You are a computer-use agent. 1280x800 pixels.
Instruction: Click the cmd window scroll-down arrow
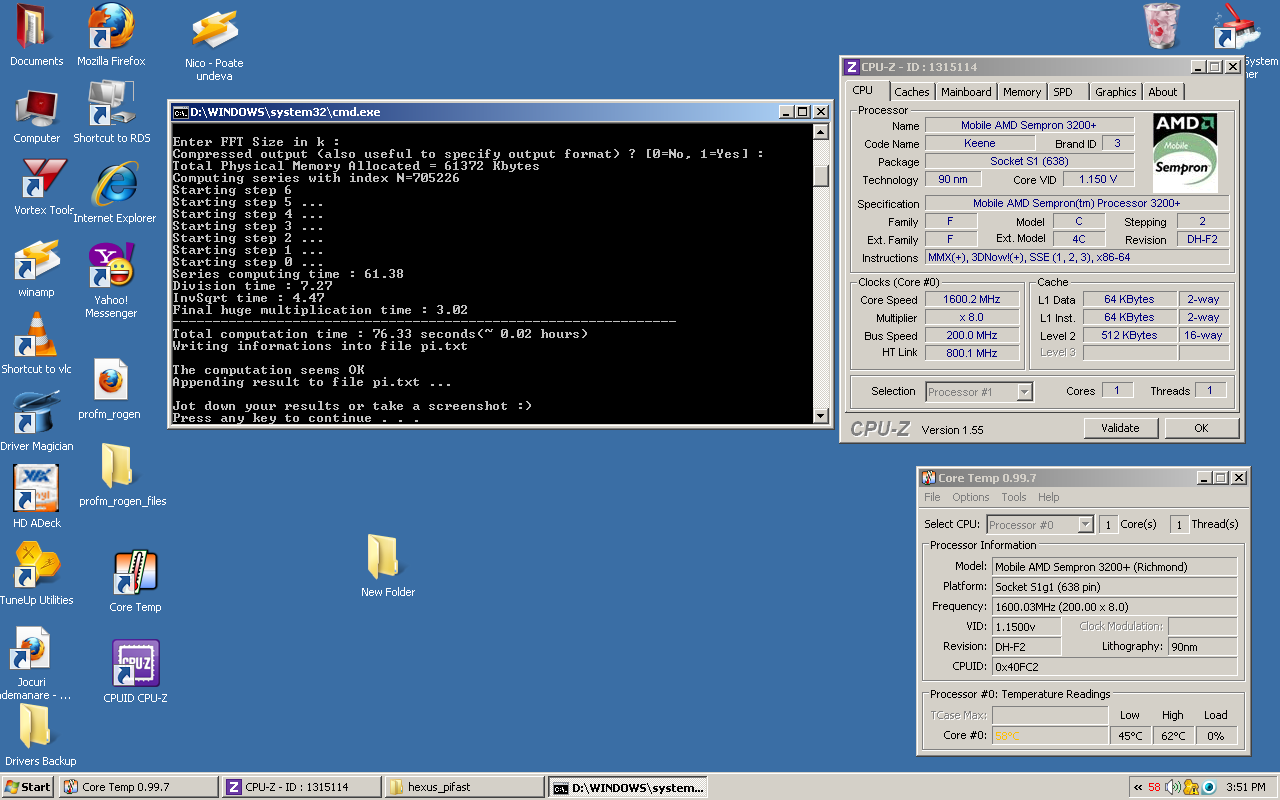coord(821,416)
